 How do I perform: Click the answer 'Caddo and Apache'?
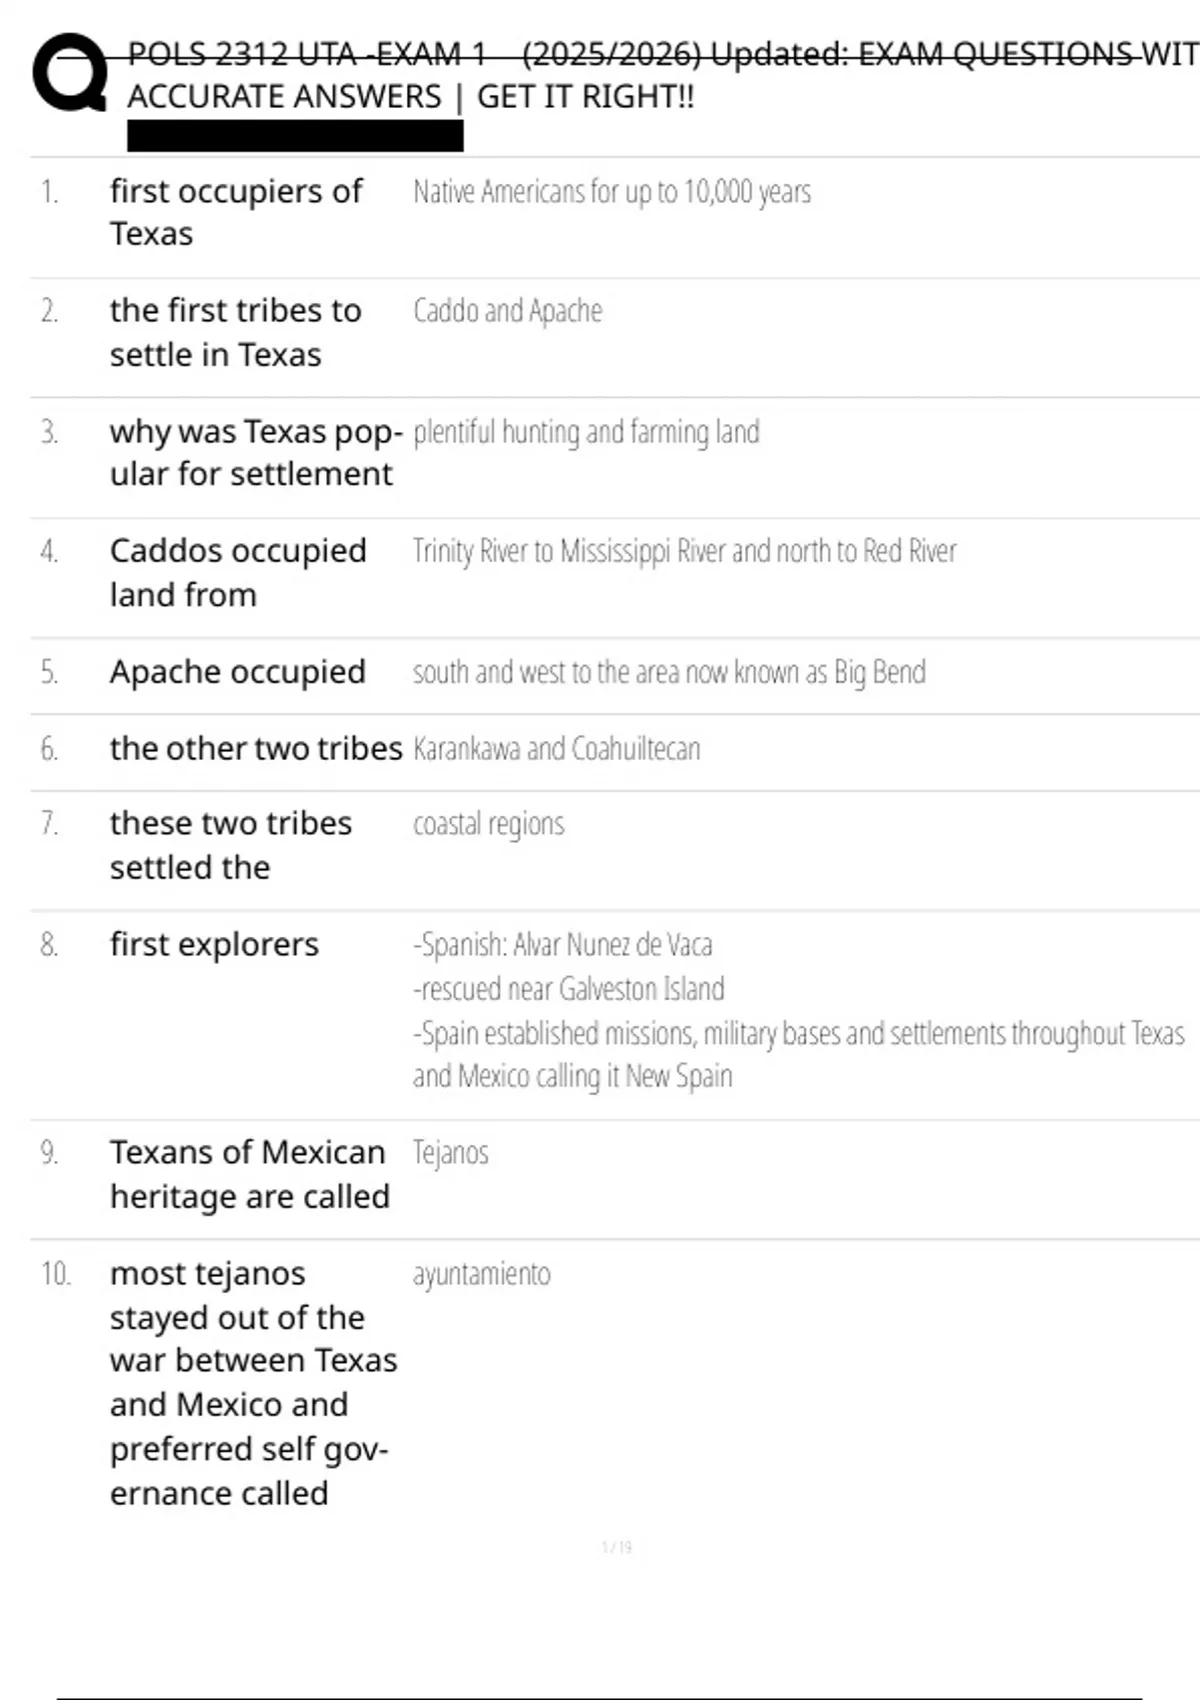point(507,311)
